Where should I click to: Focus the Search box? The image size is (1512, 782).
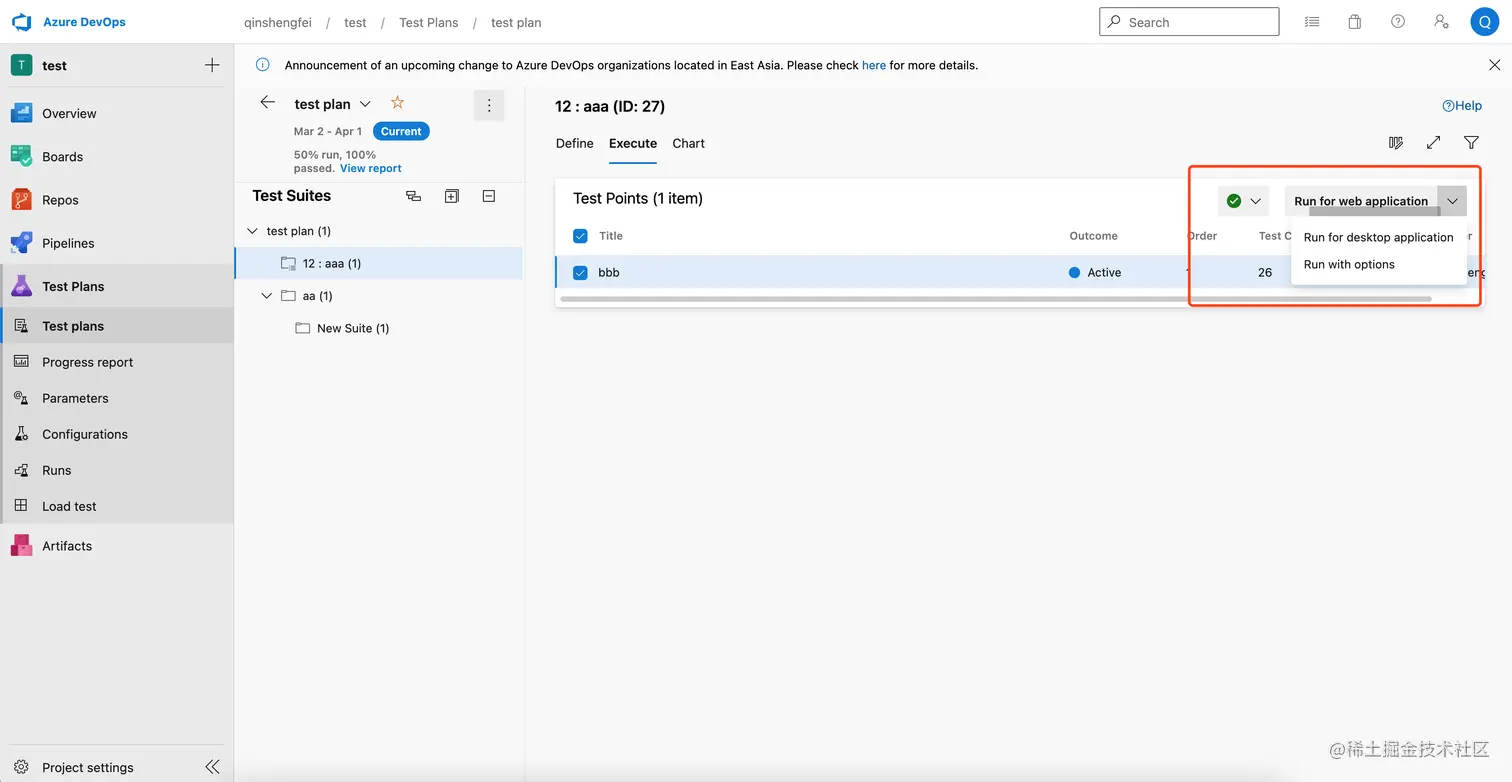coord(1189,22)
